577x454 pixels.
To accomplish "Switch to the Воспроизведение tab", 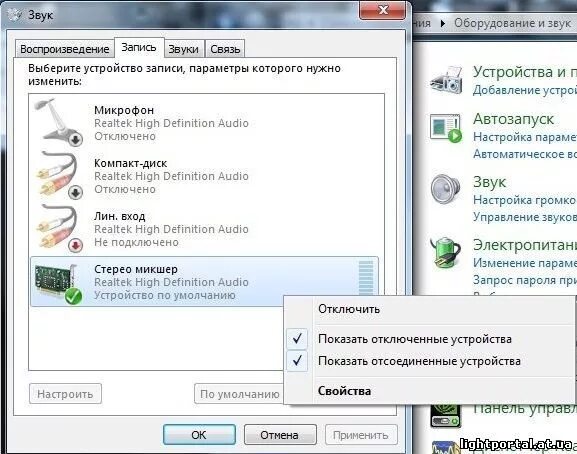I will (64, 49).
